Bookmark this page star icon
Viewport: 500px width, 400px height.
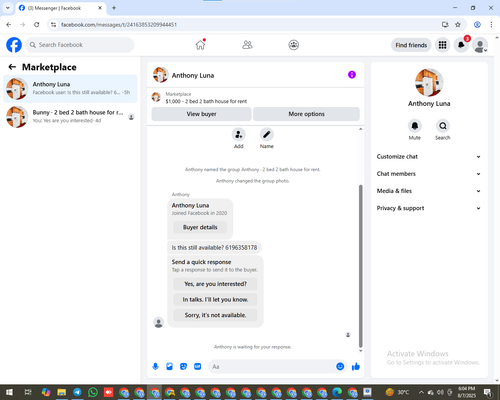pos(458,25)
